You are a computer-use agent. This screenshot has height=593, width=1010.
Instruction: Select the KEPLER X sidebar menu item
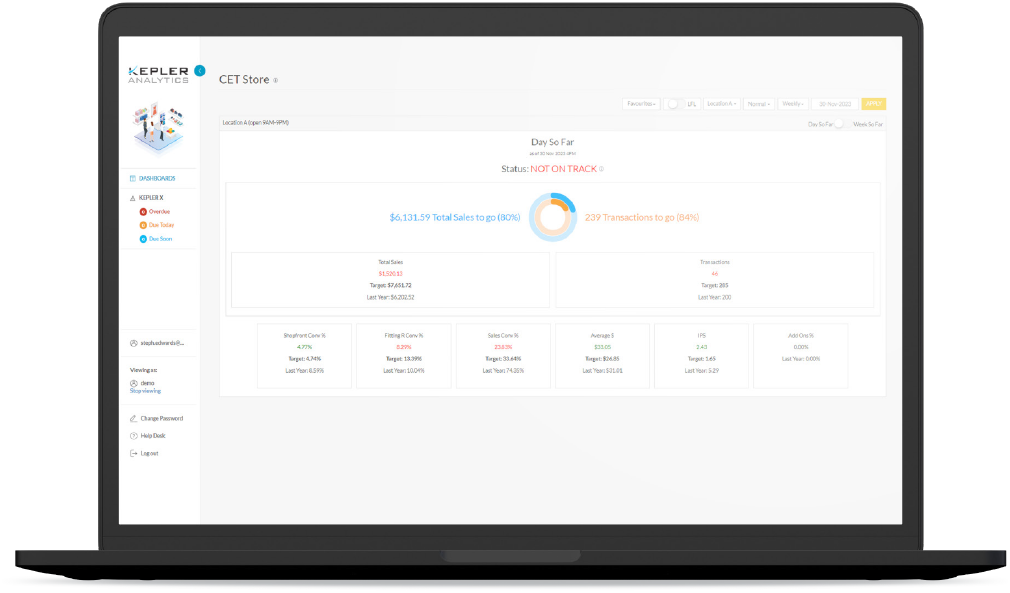[150, 198]
